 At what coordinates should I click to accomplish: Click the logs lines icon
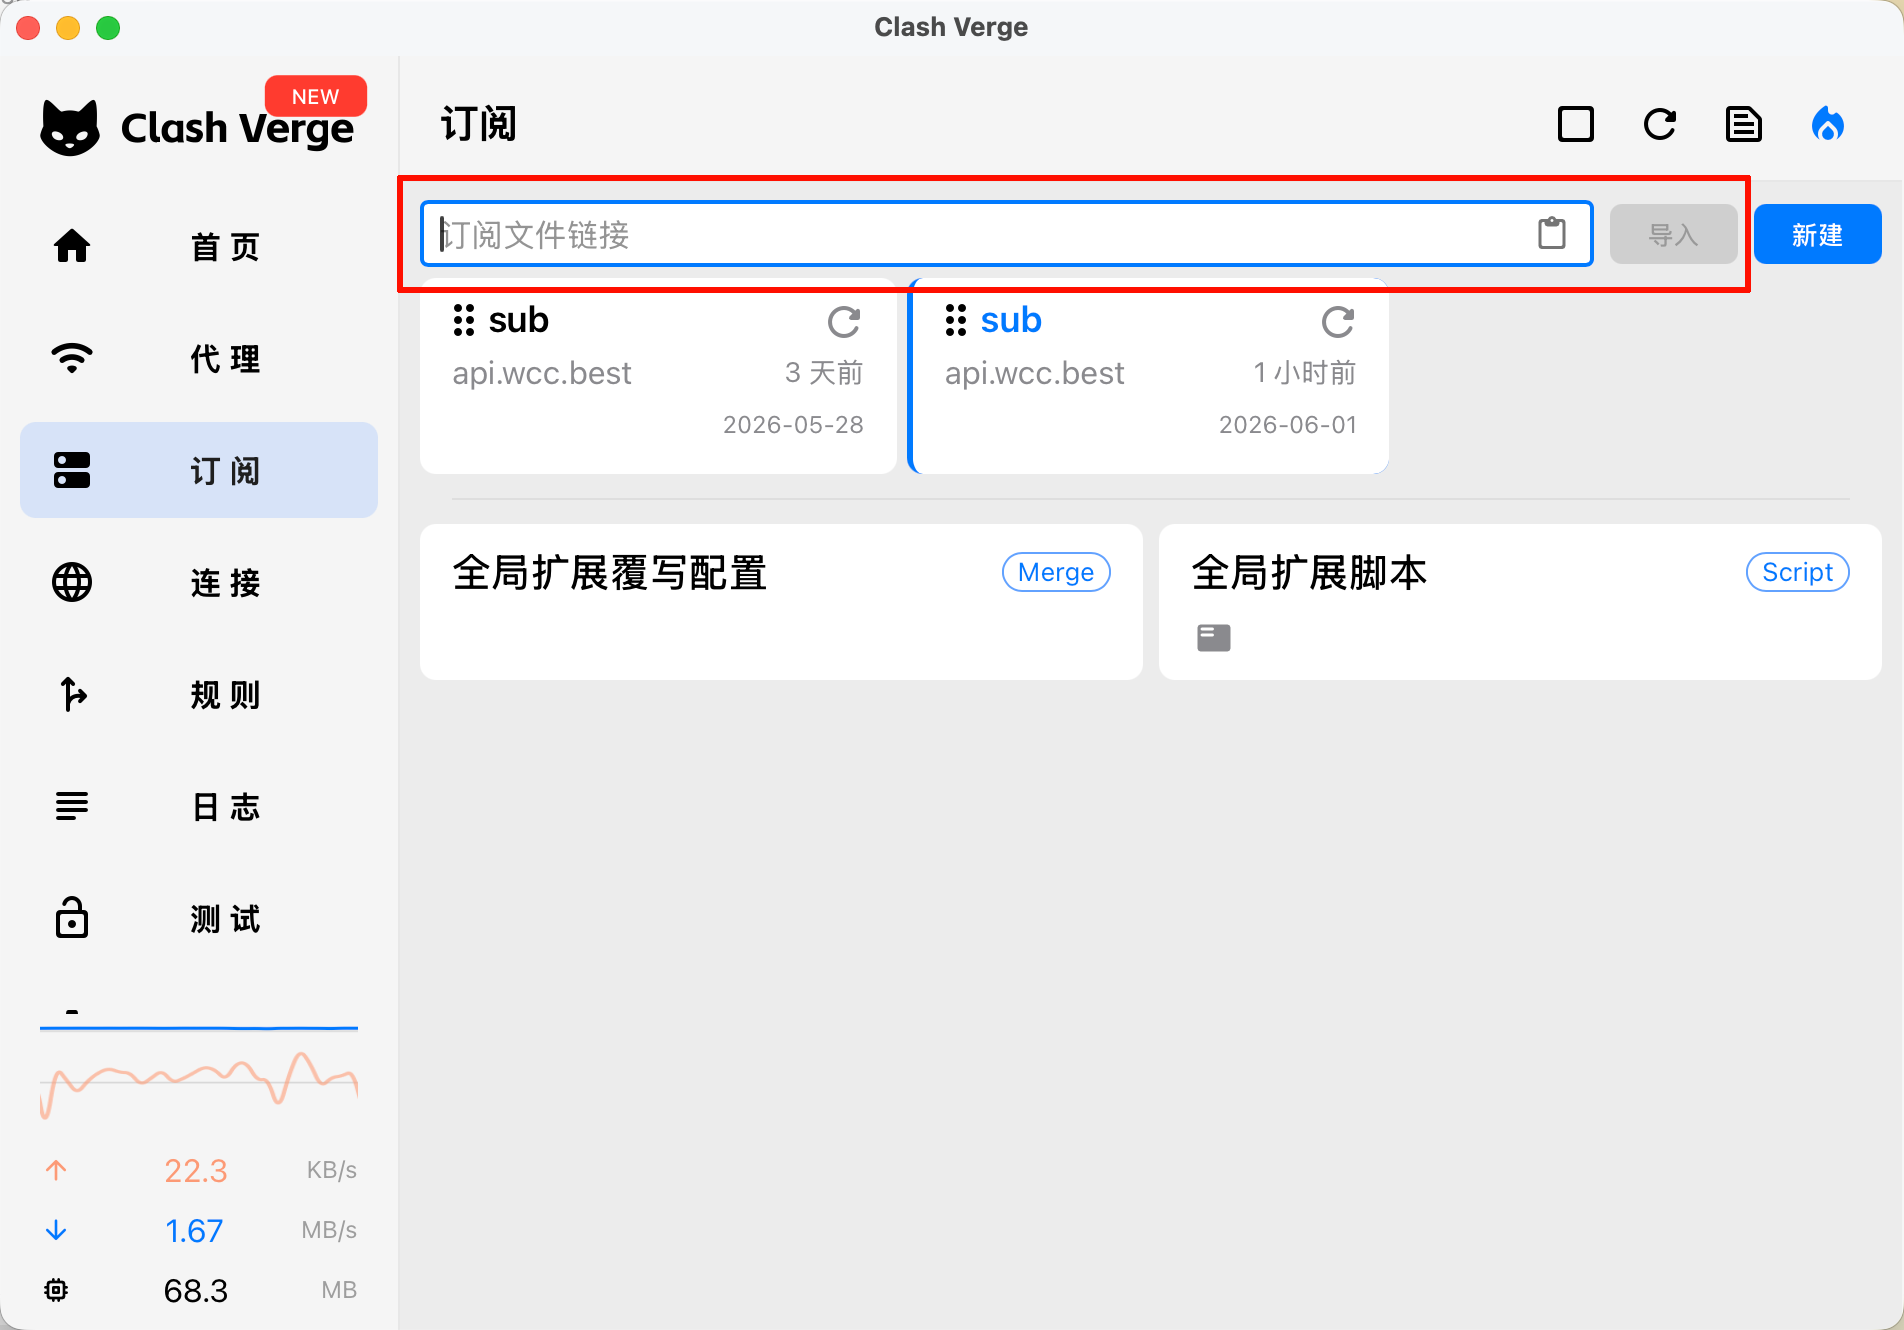[x=72, y=806]
